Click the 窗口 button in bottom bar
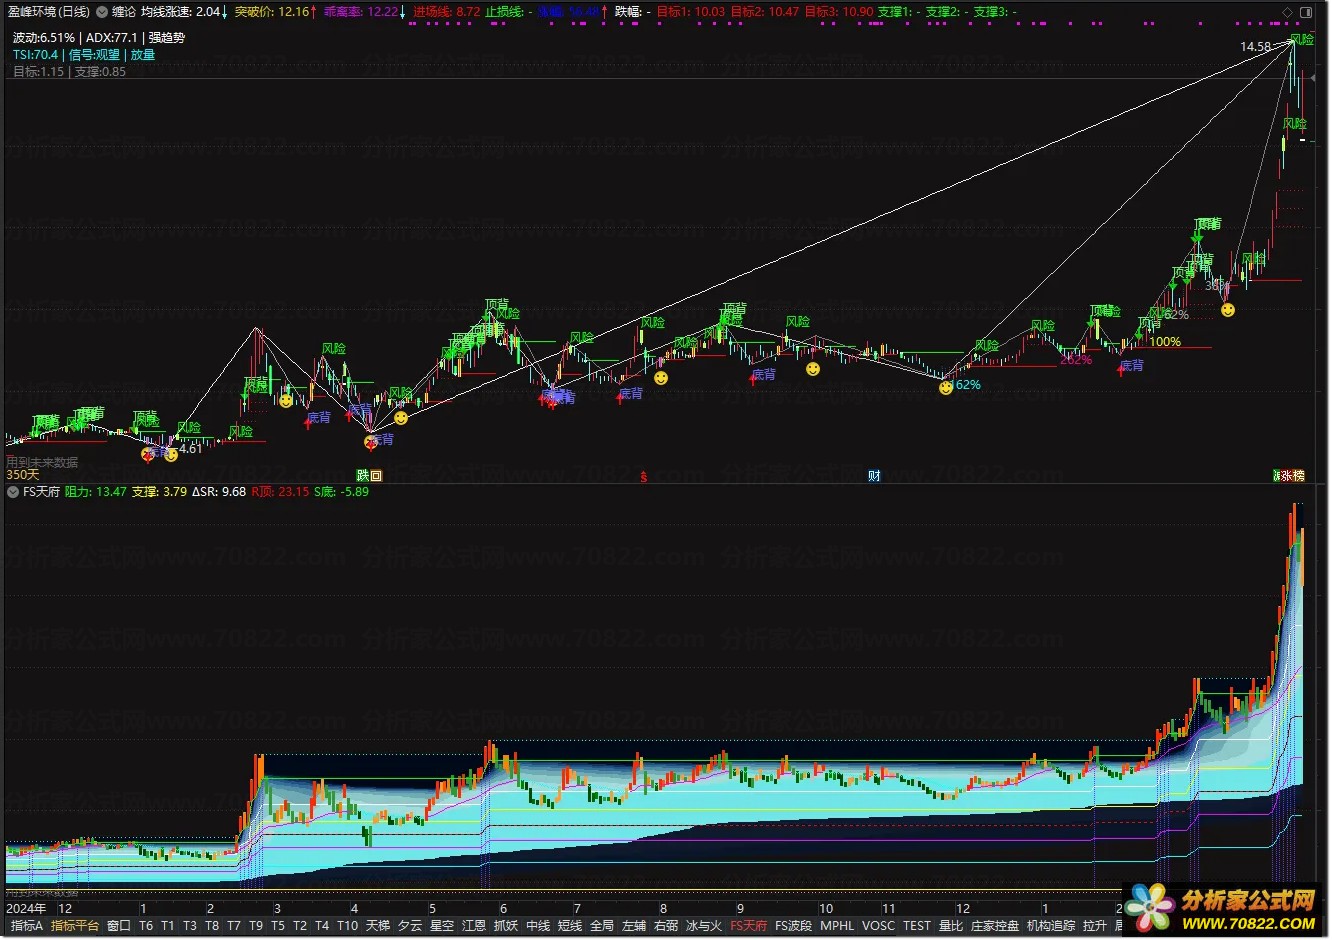This screenshot has height=940, width=1332. point(119,926)
